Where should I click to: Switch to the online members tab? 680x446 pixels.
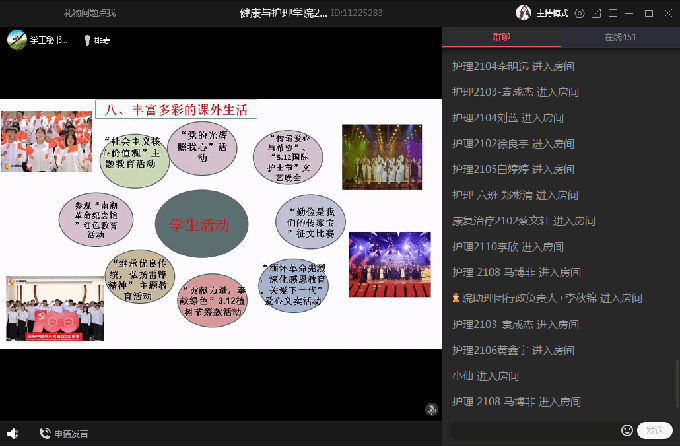(619, 38)
